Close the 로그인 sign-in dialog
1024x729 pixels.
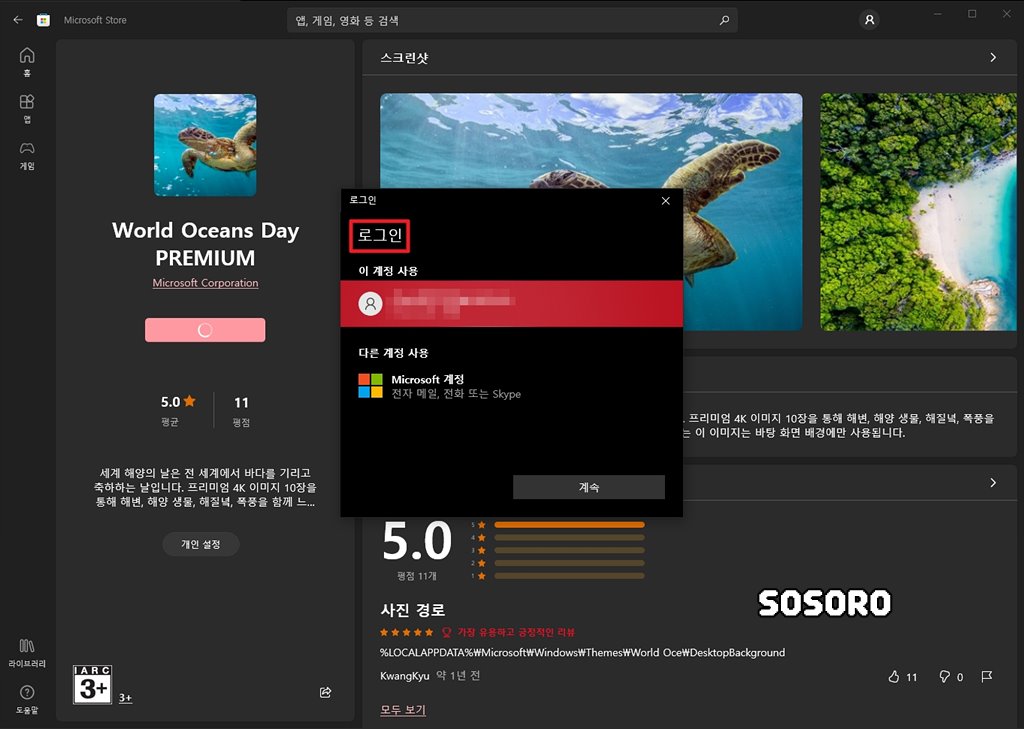[x=665, y=201]
